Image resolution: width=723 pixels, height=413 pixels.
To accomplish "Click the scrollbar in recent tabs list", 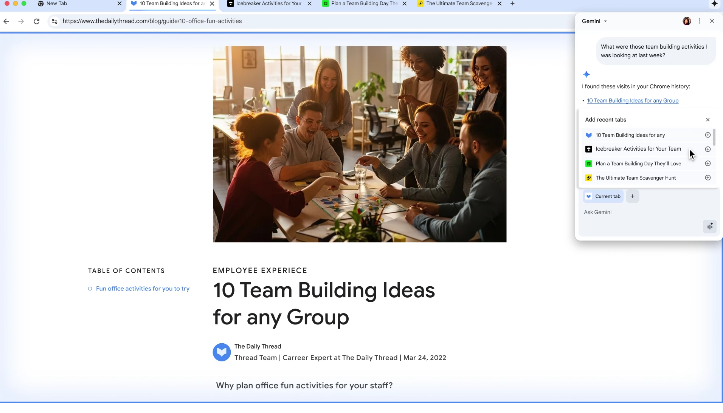I will click(714, 137).
